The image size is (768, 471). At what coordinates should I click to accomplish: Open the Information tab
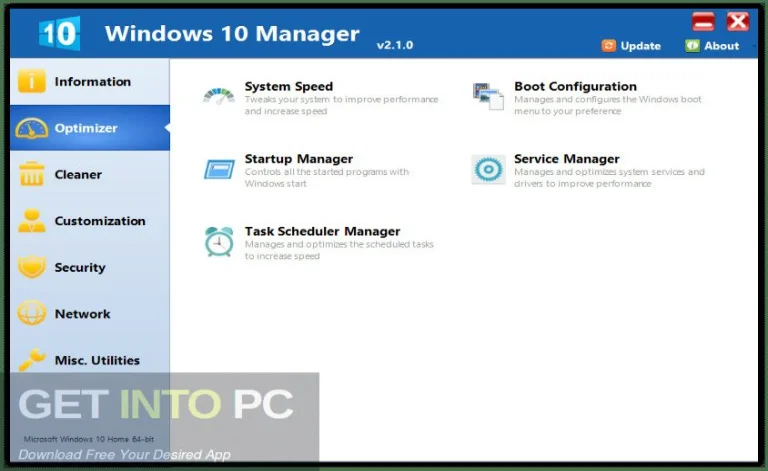90,81
